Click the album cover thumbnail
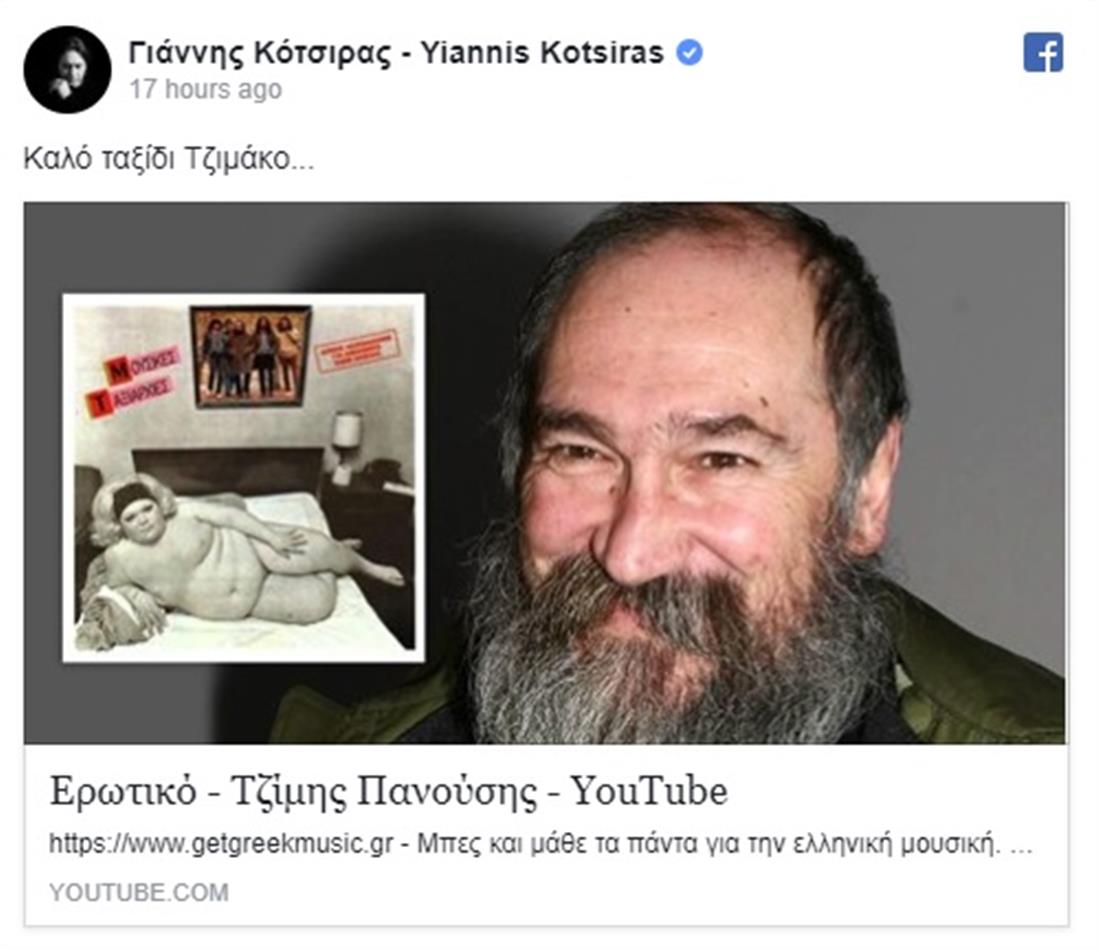 [x=243, y=477]
